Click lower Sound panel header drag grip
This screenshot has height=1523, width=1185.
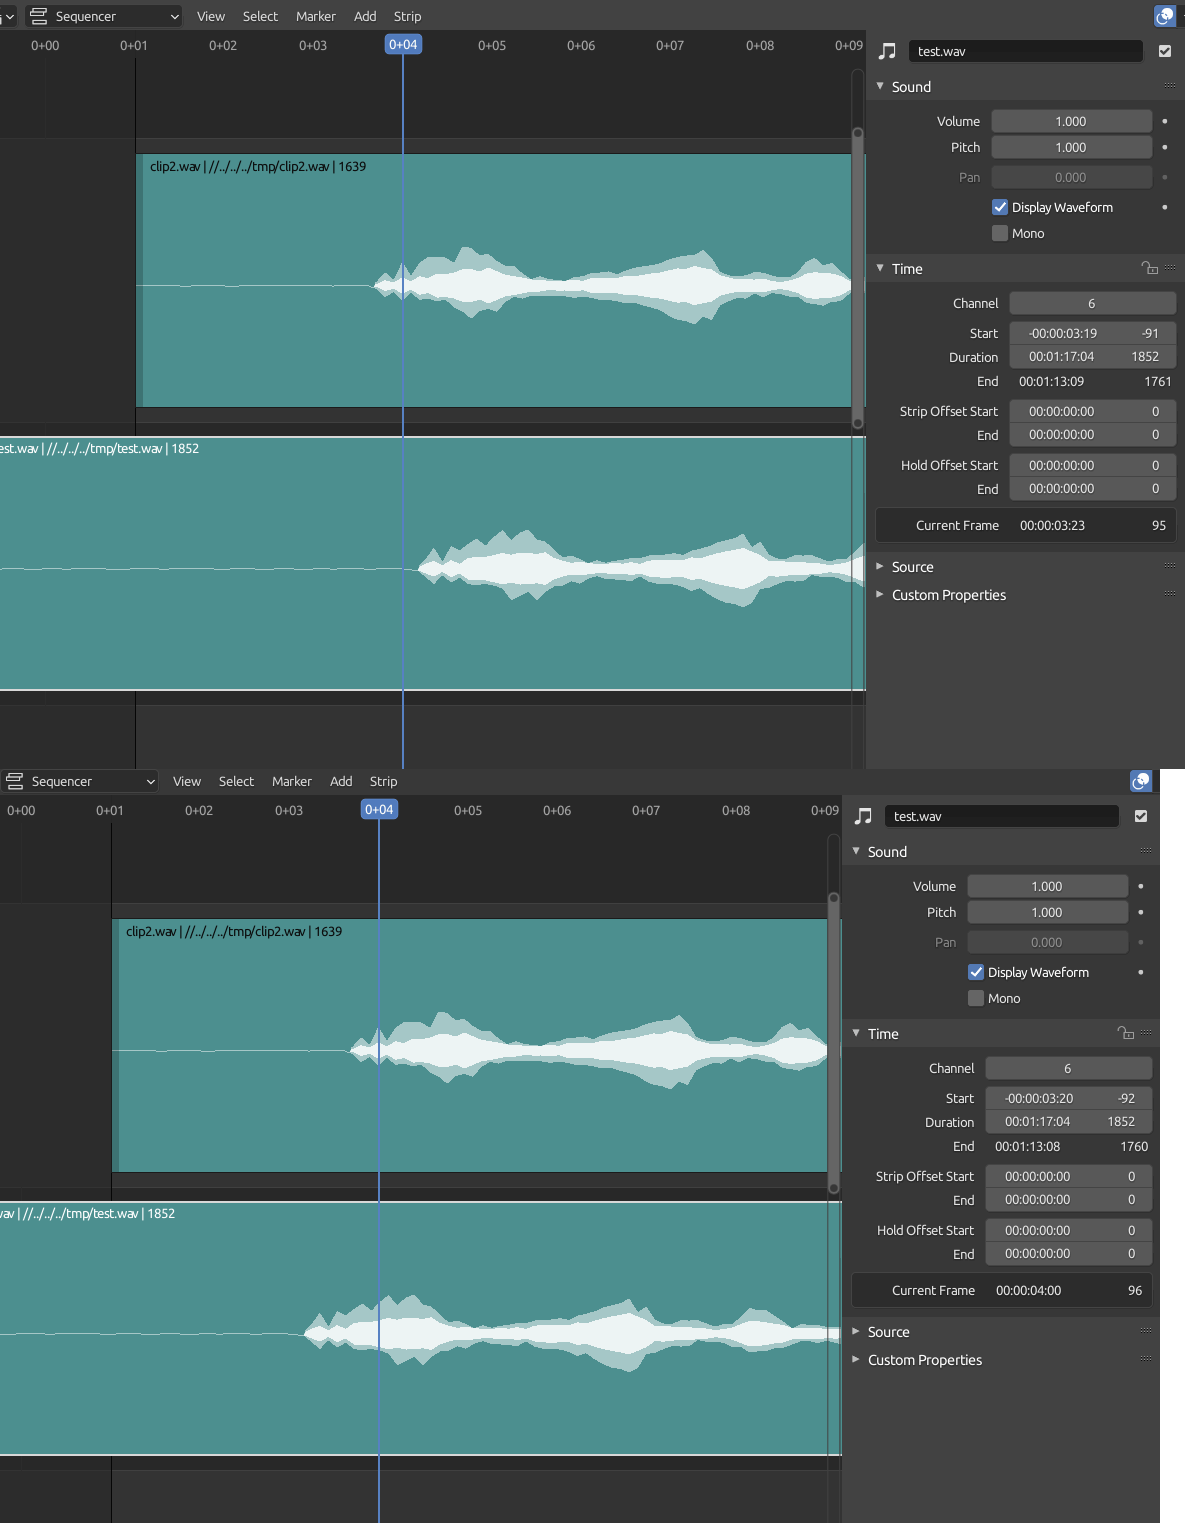pyautogui.click(x=1146, y=851)
